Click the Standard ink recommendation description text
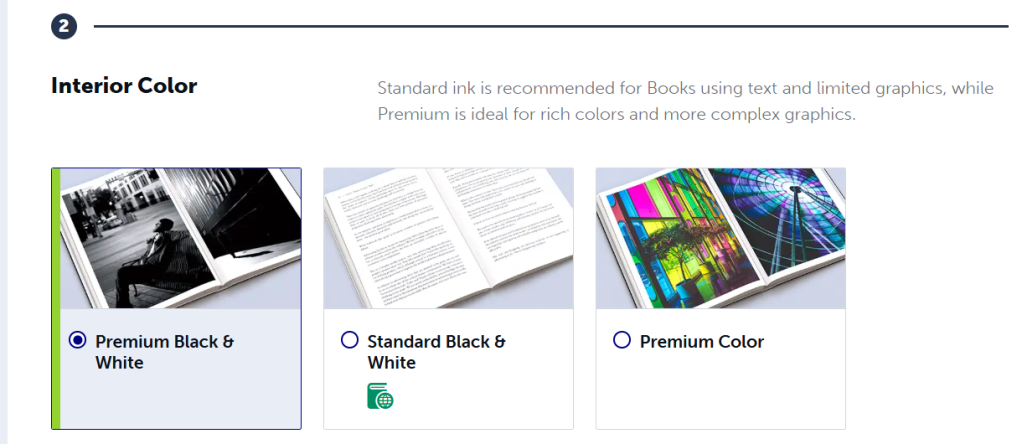Viewport: 1022px width, 444px height. [x=685, y=101]
